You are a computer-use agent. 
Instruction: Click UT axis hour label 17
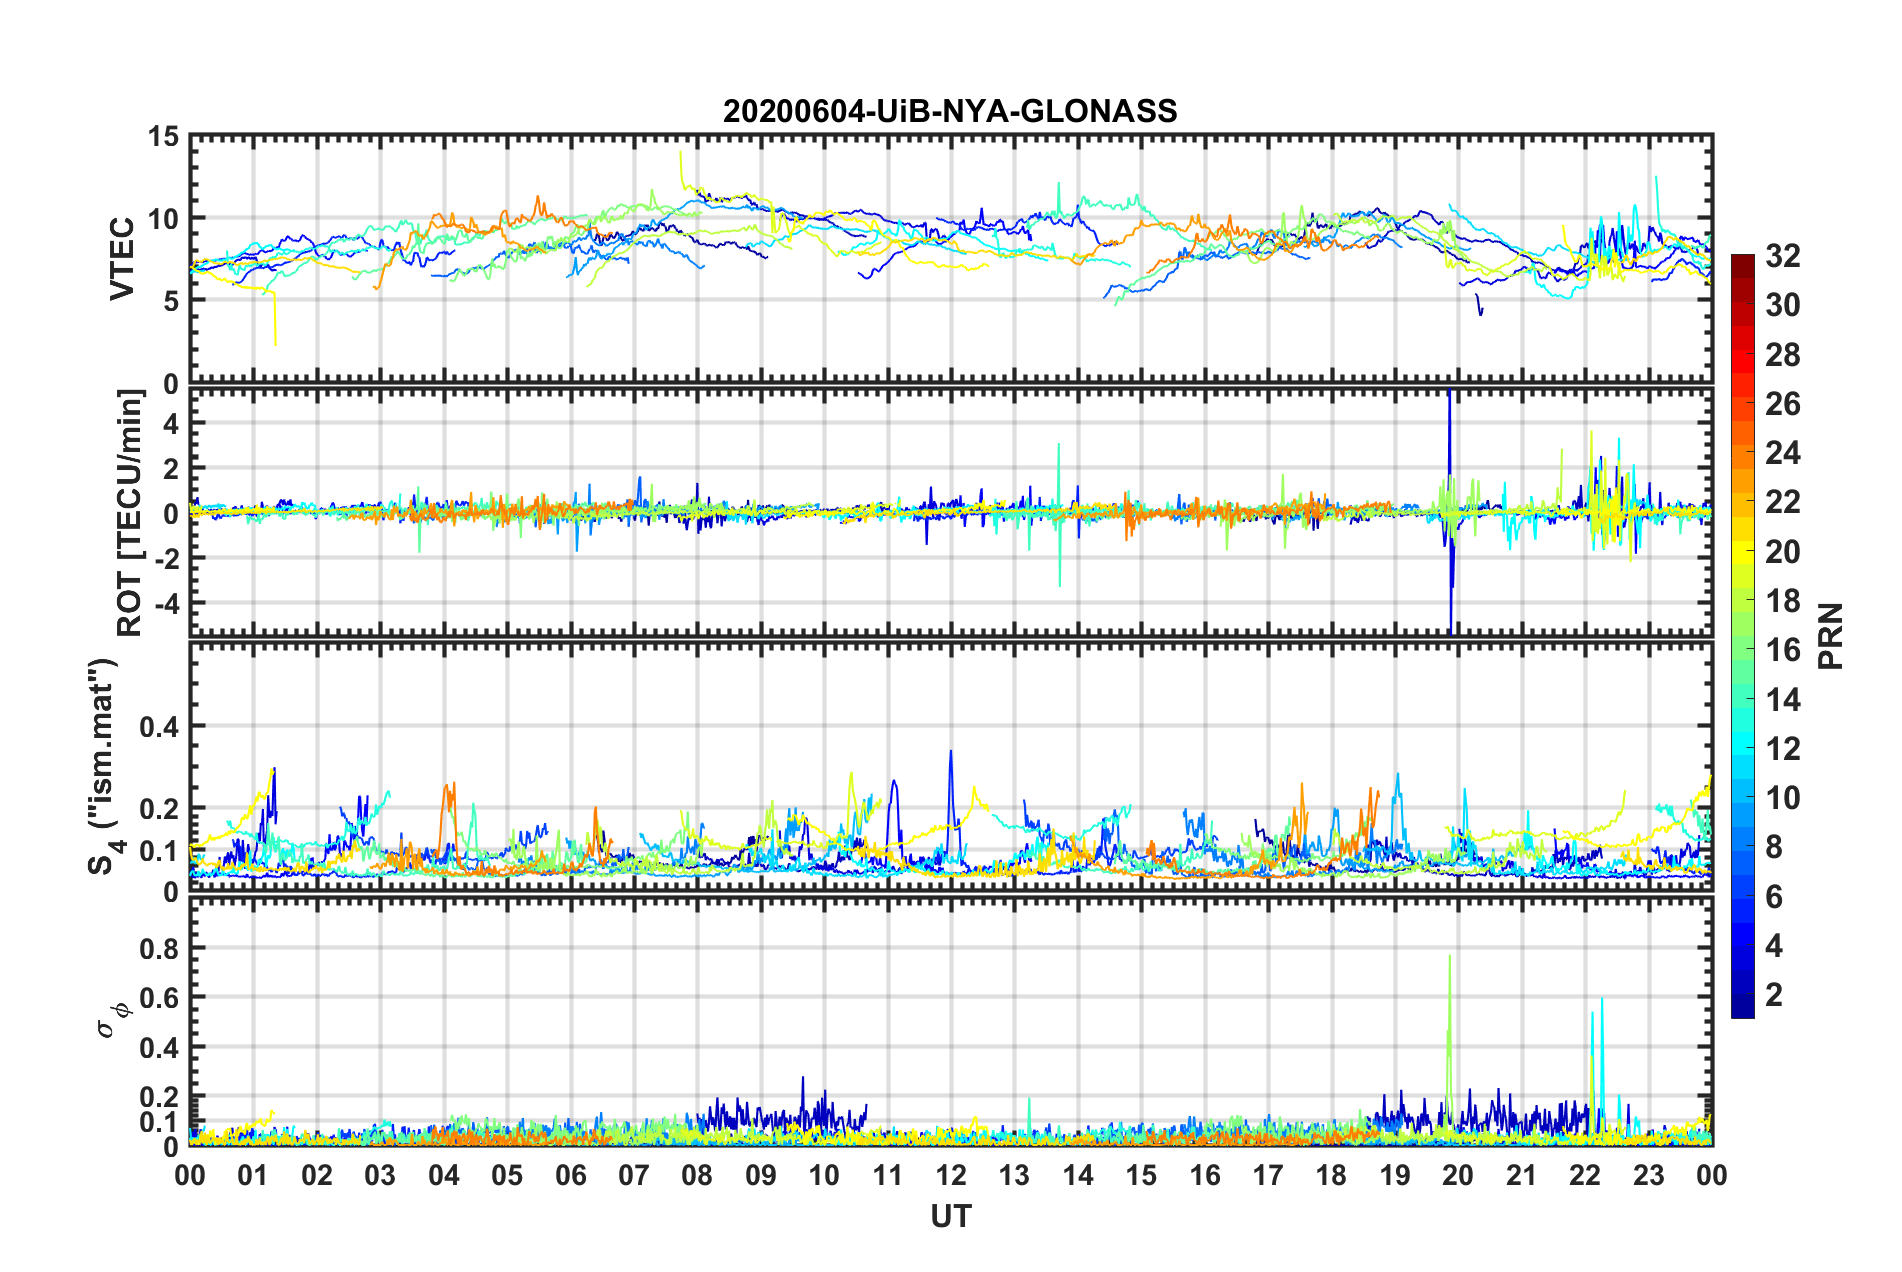(1268, 1175)
